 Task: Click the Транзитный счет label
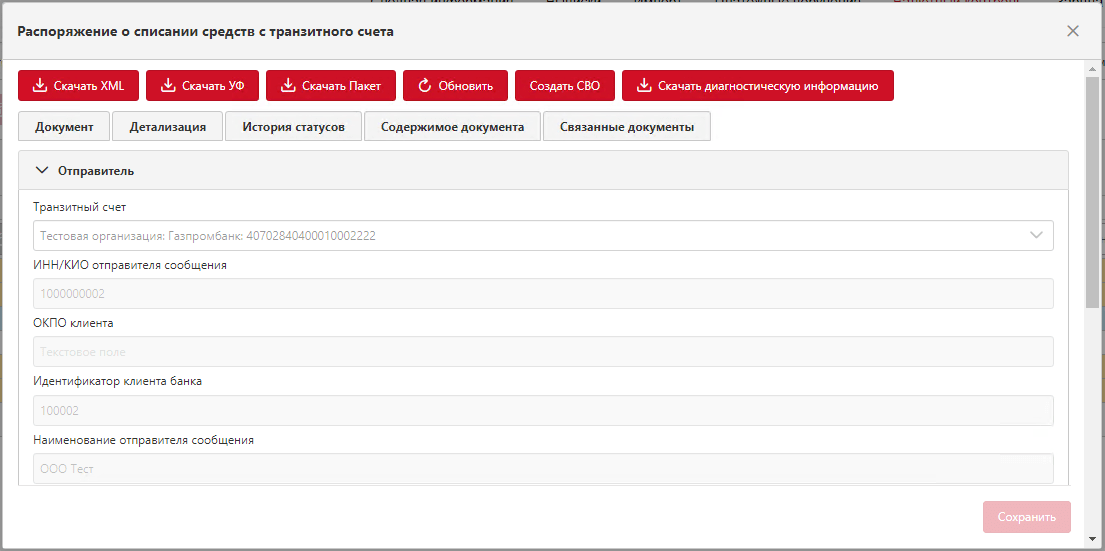80,207
